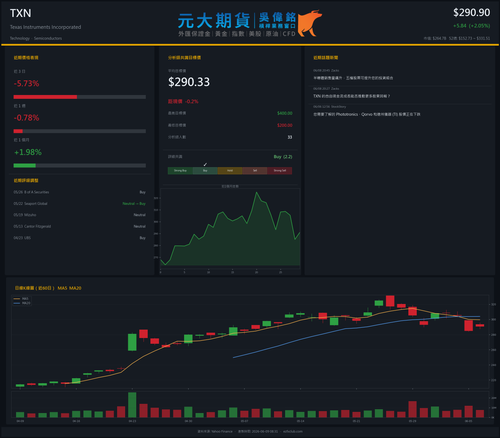This screenshot has height=438, width=500.
Task: Click the red progress bar under -0.78%
Action: [x=18, y=131]
